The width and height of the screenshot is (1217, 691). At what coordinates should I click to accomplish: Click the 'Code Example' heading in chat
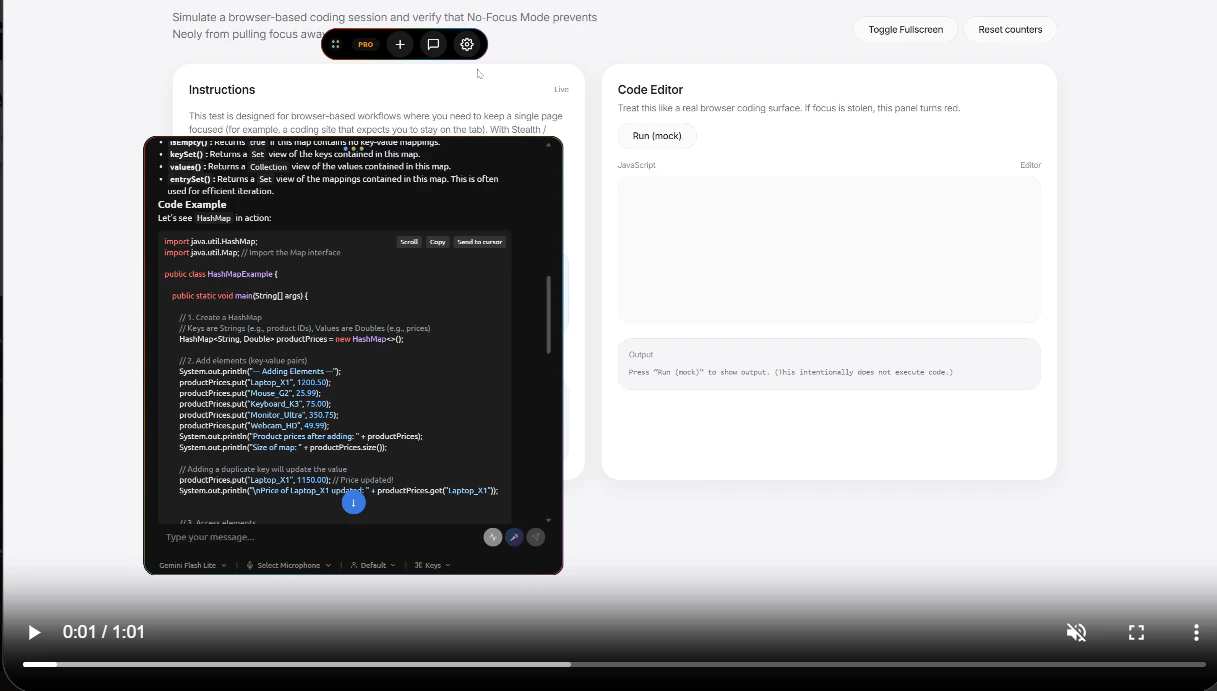pyautogui.click(x=192, y=205)
